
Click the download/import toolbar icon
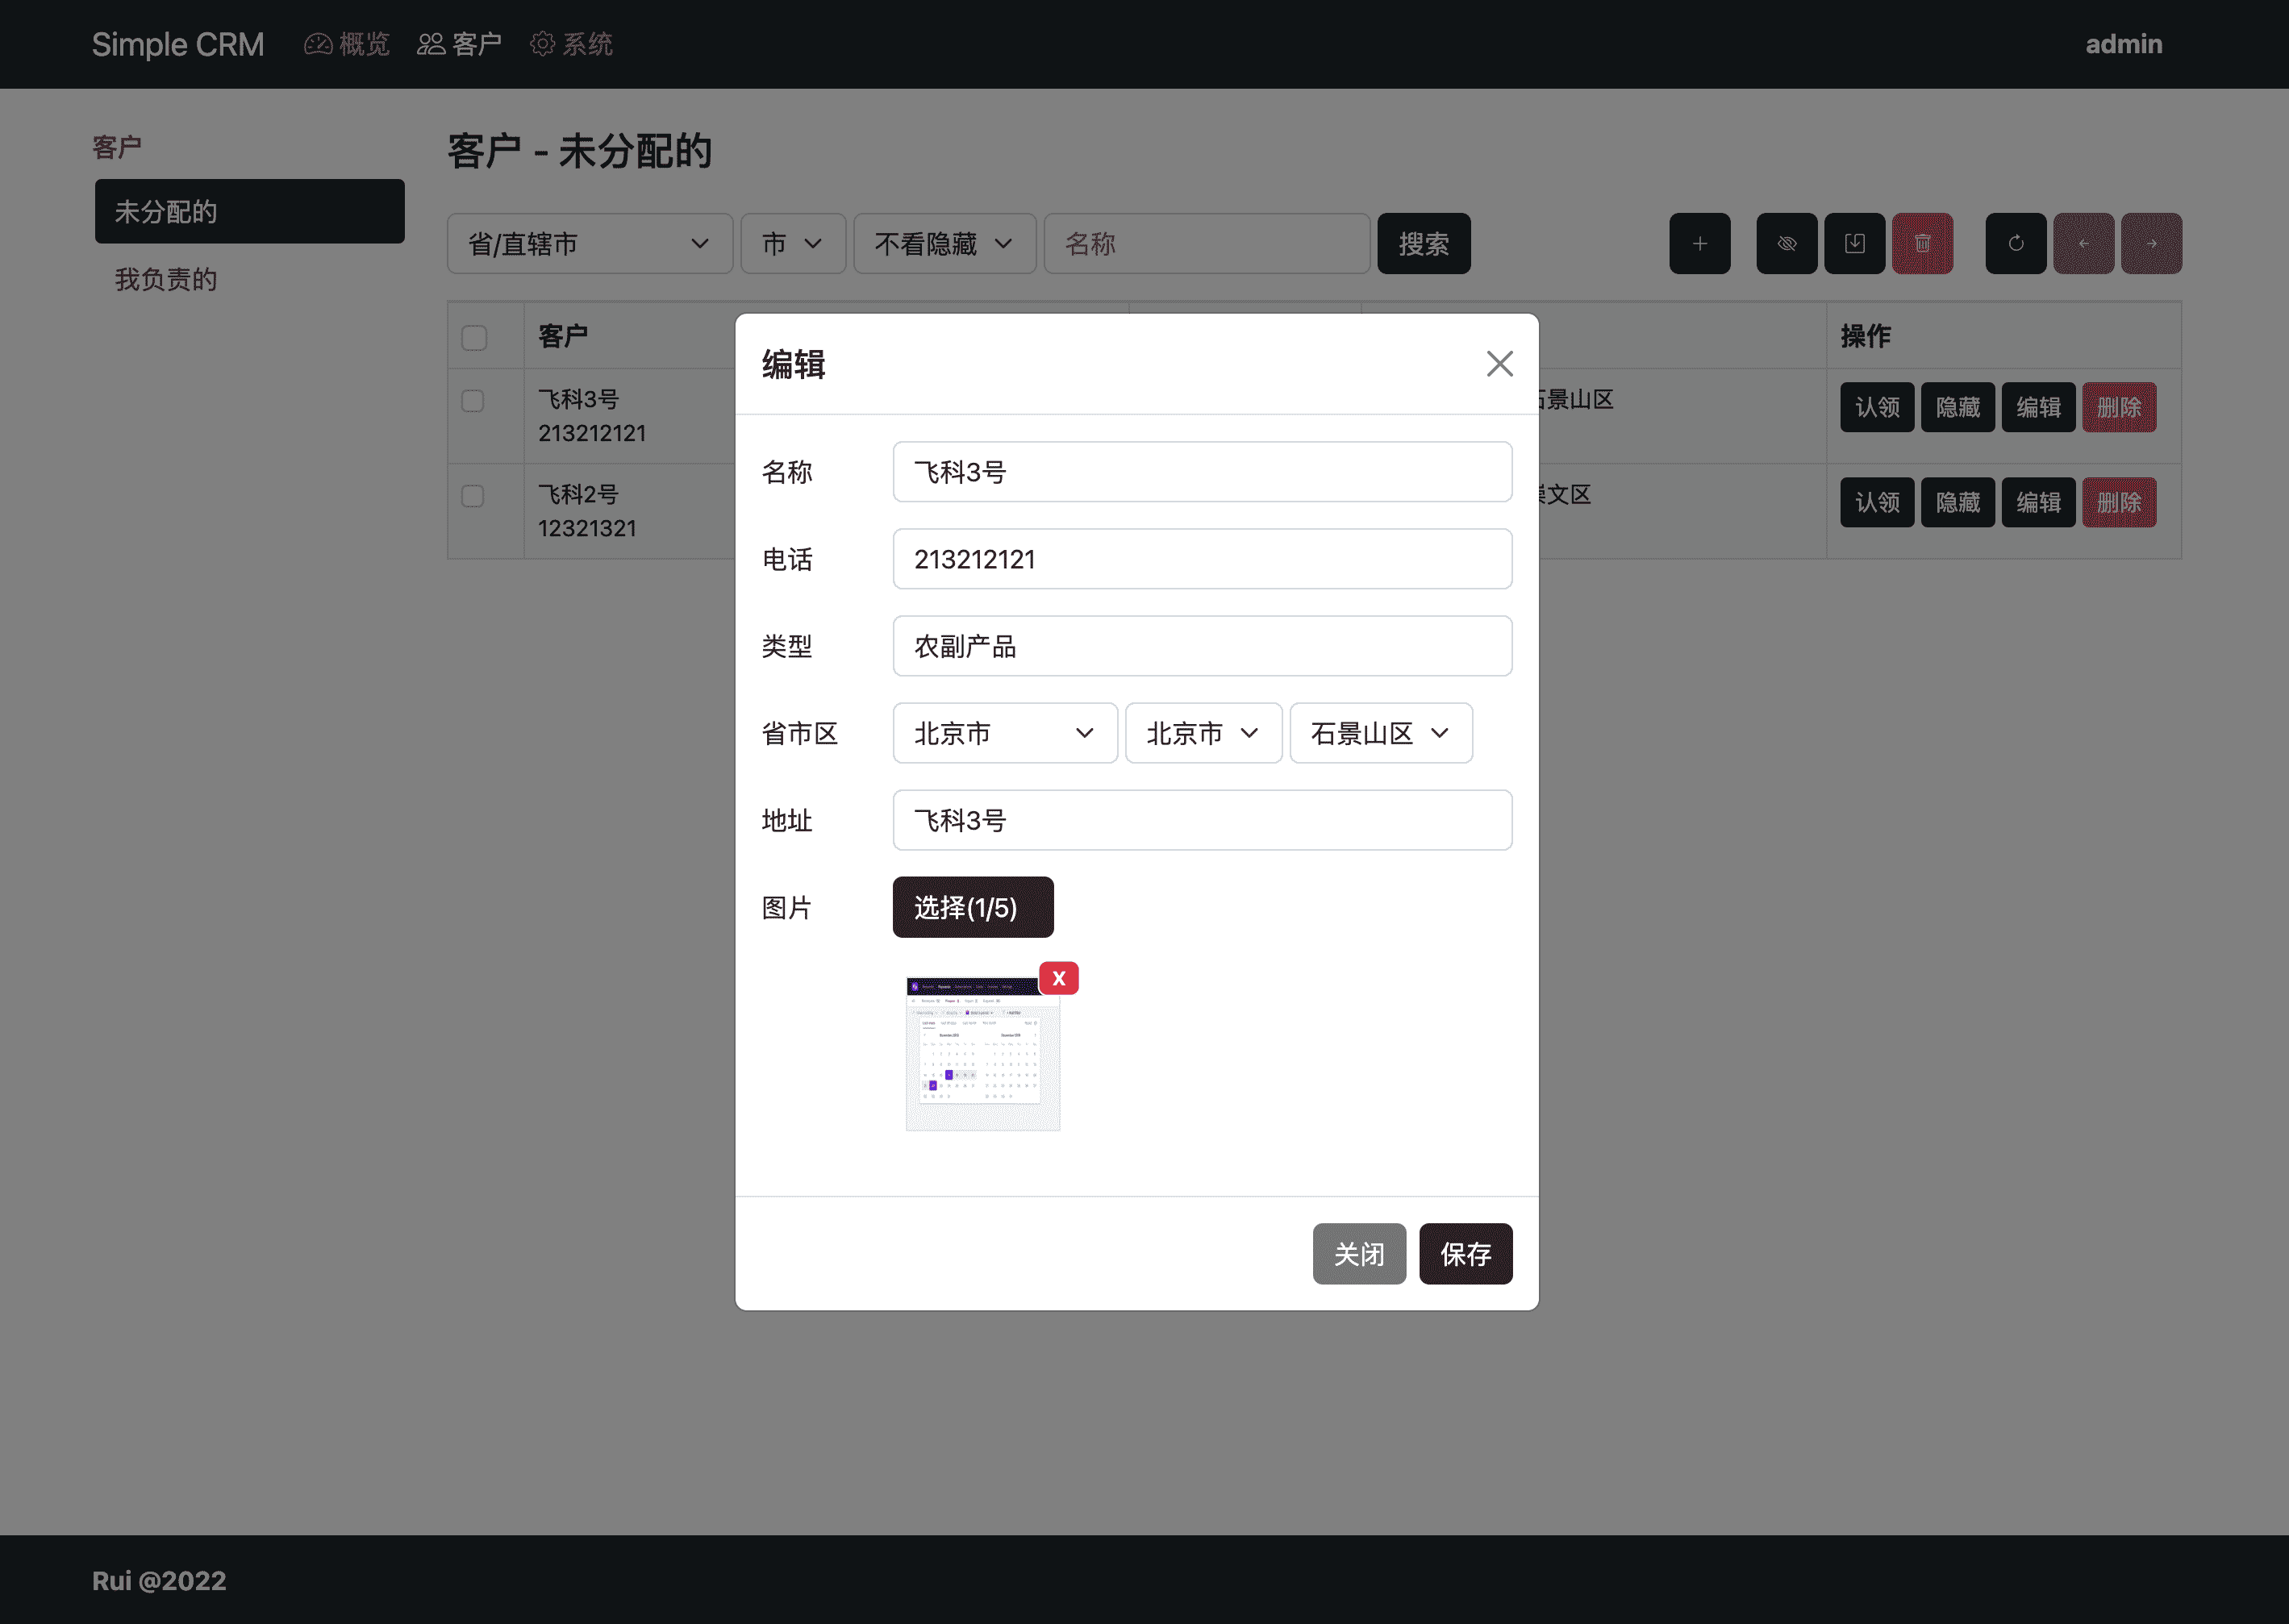pos(1854,243)
